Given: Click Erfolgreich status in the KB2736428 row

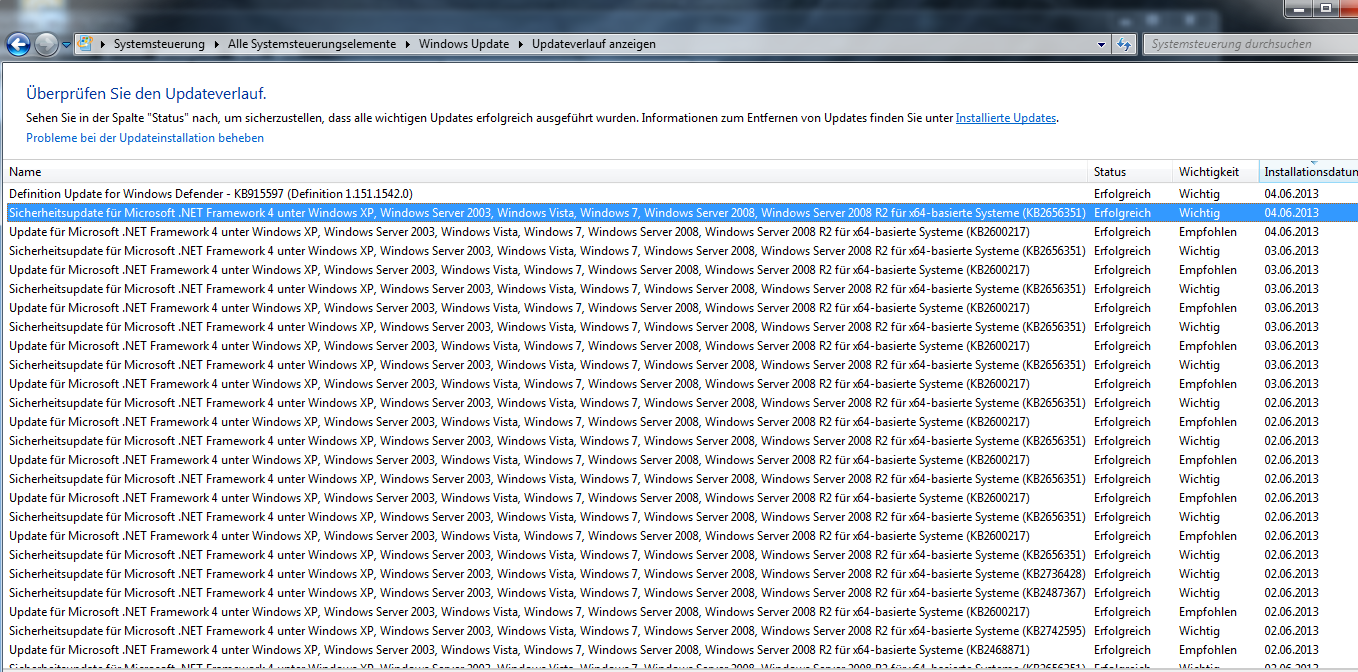Looking at the screenshot, I should [x=1122, y=574].
